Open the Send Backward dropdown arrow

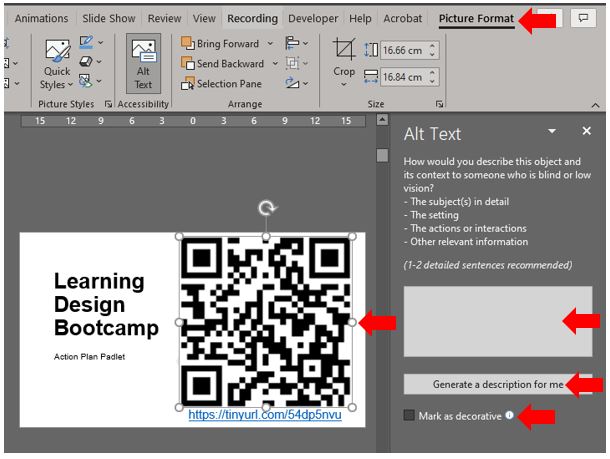(275, 63)
